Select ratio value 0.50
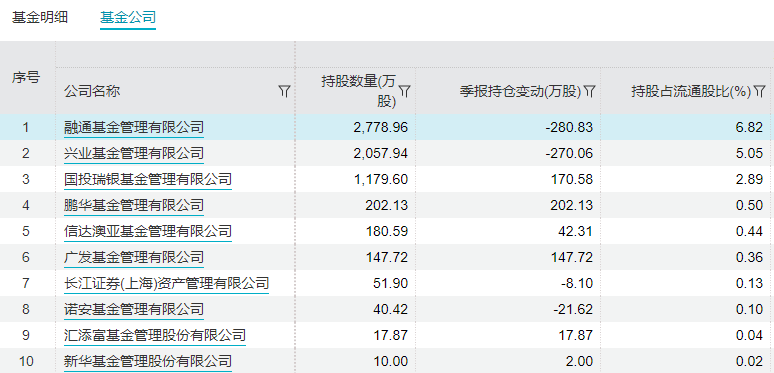774x373 pixels. coord(749,205)
